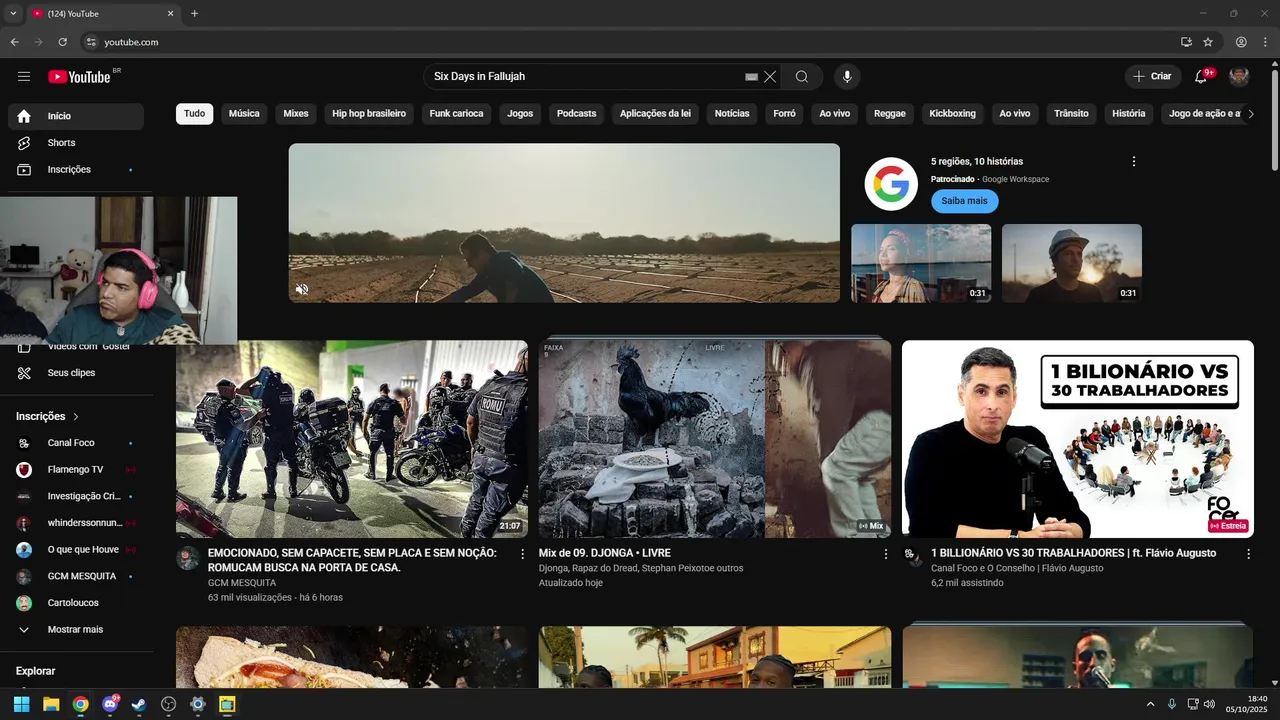Clear the search text with the X
The height and width of the screenshot is (720, 1280).
click(770, 77)
